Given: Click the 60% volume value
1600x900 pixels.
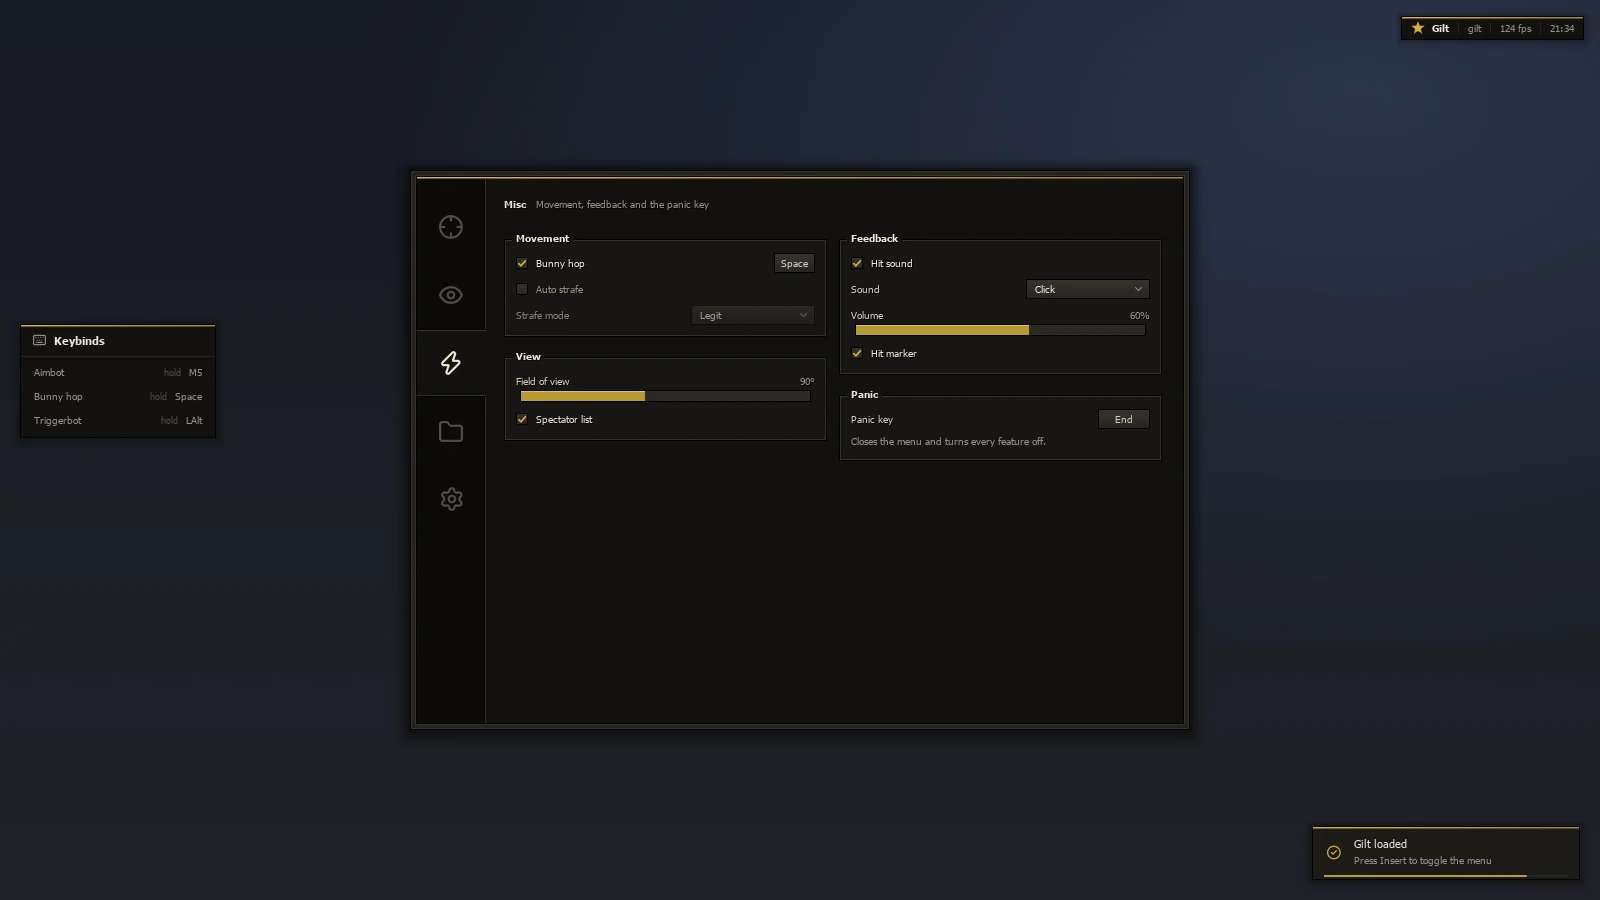Looking at the screenshot, I should 1139,315.
